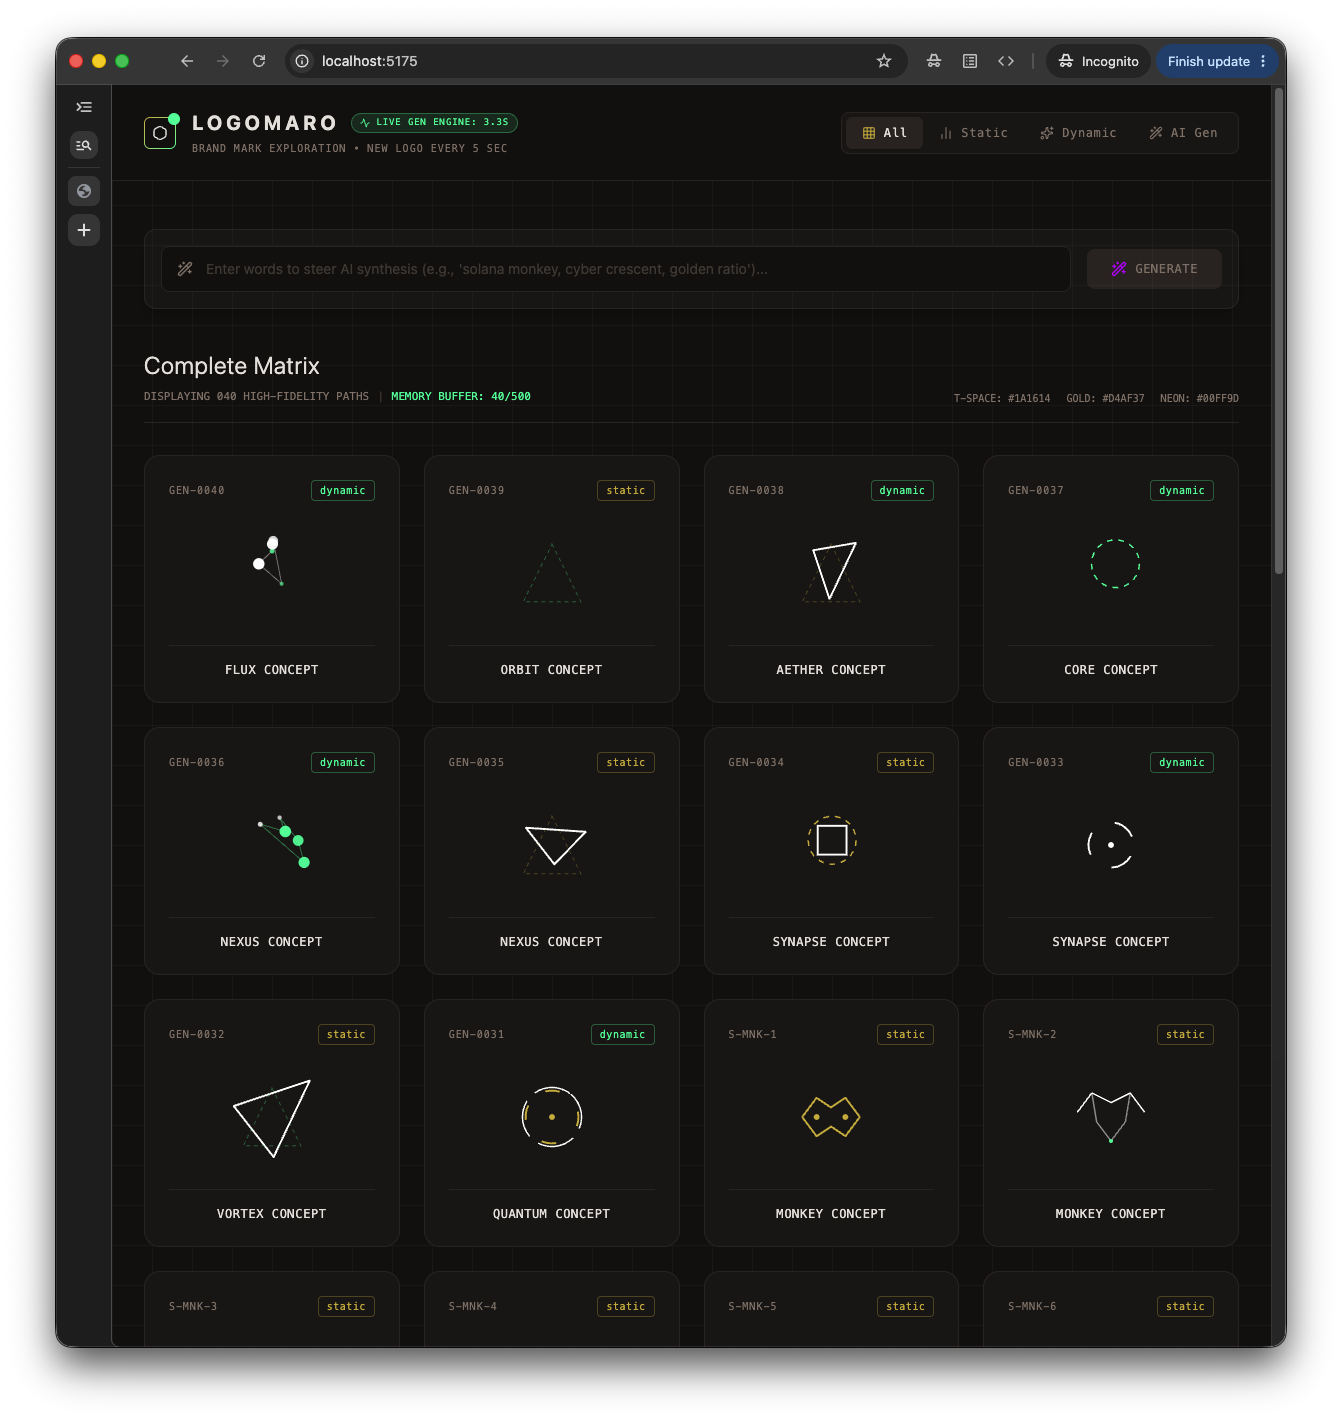Click the 'MEMORY BUFFER: 40/500' status text
1342x1421 pixels.
tap(461, 397)
